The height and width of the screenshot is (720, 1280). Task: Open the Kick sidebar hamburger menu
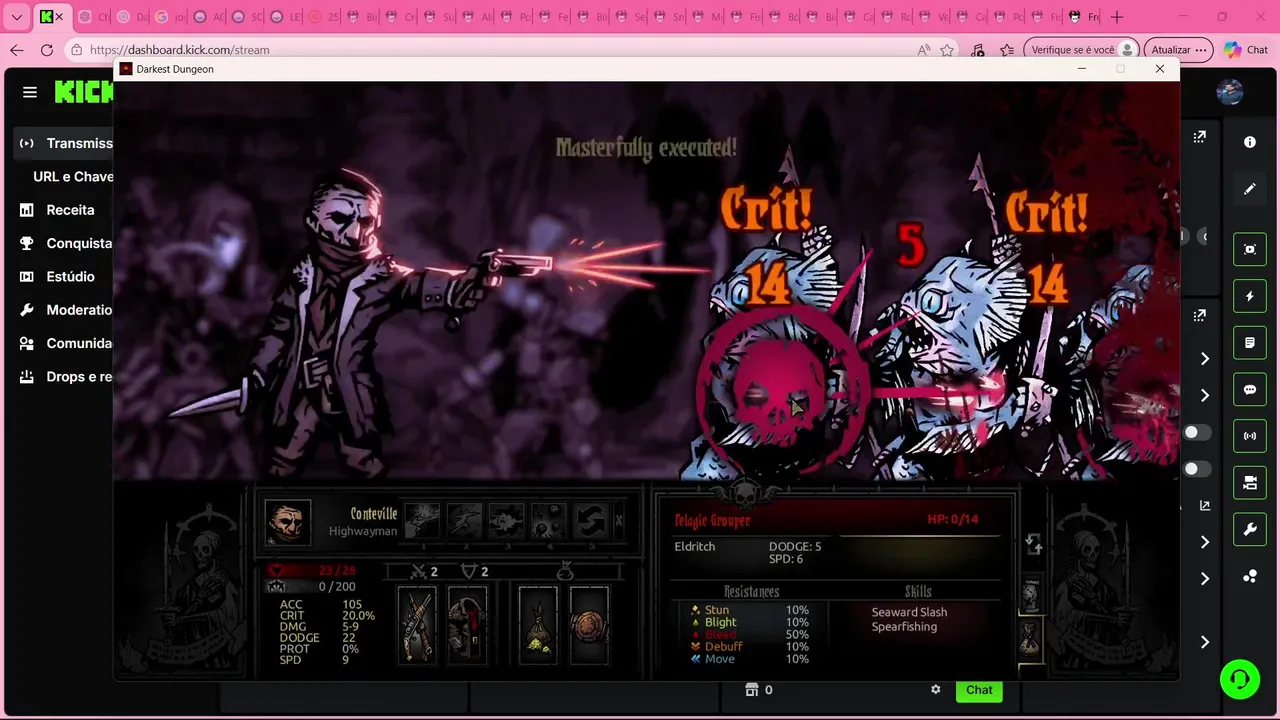[x=30, y=92]
